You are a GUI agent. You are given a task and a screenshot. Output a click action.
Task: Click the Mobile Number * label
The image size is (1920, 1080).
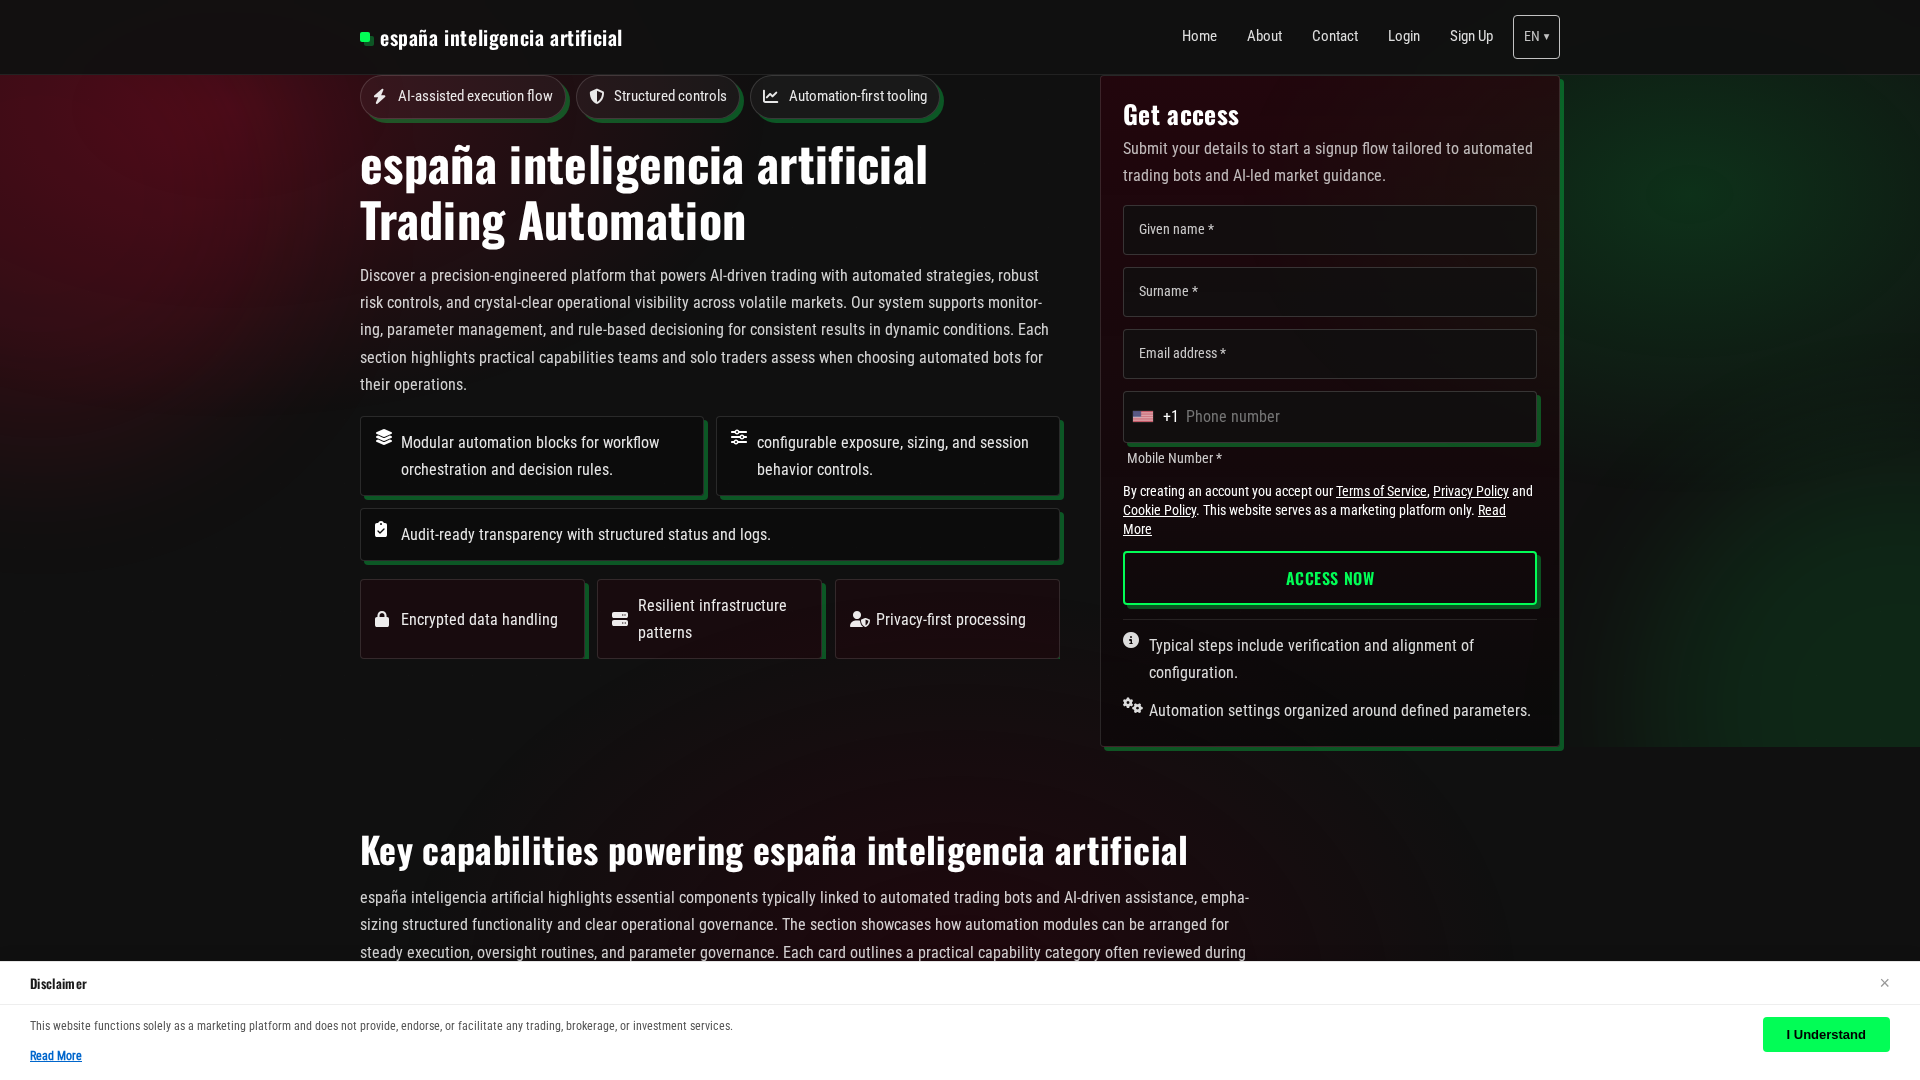coord(1174,458)
